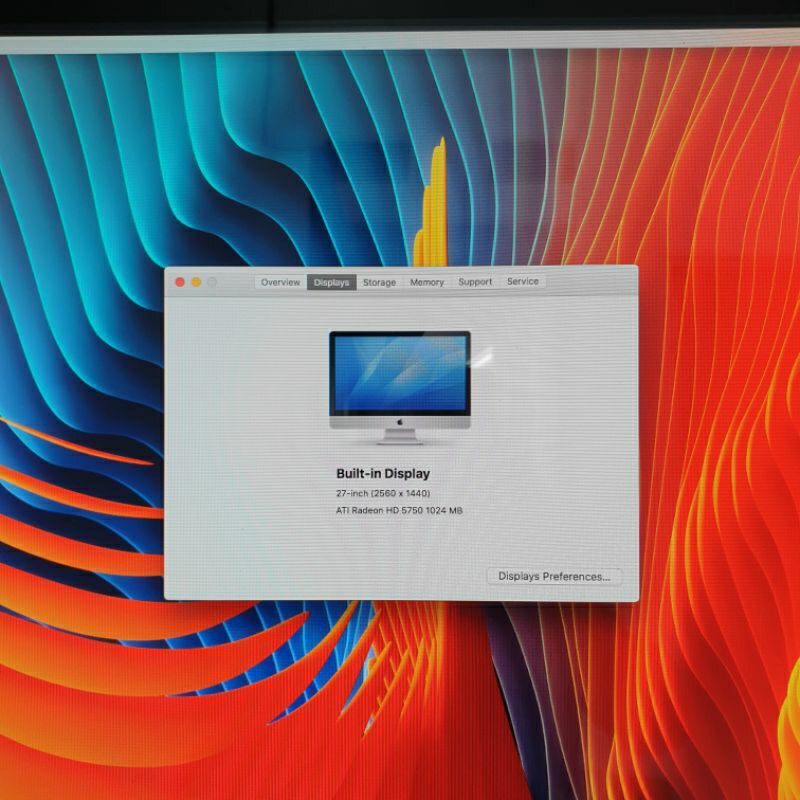Screen dimensions: 800x800
Task: Close the About This Mac window
Action: click(180, 282)
